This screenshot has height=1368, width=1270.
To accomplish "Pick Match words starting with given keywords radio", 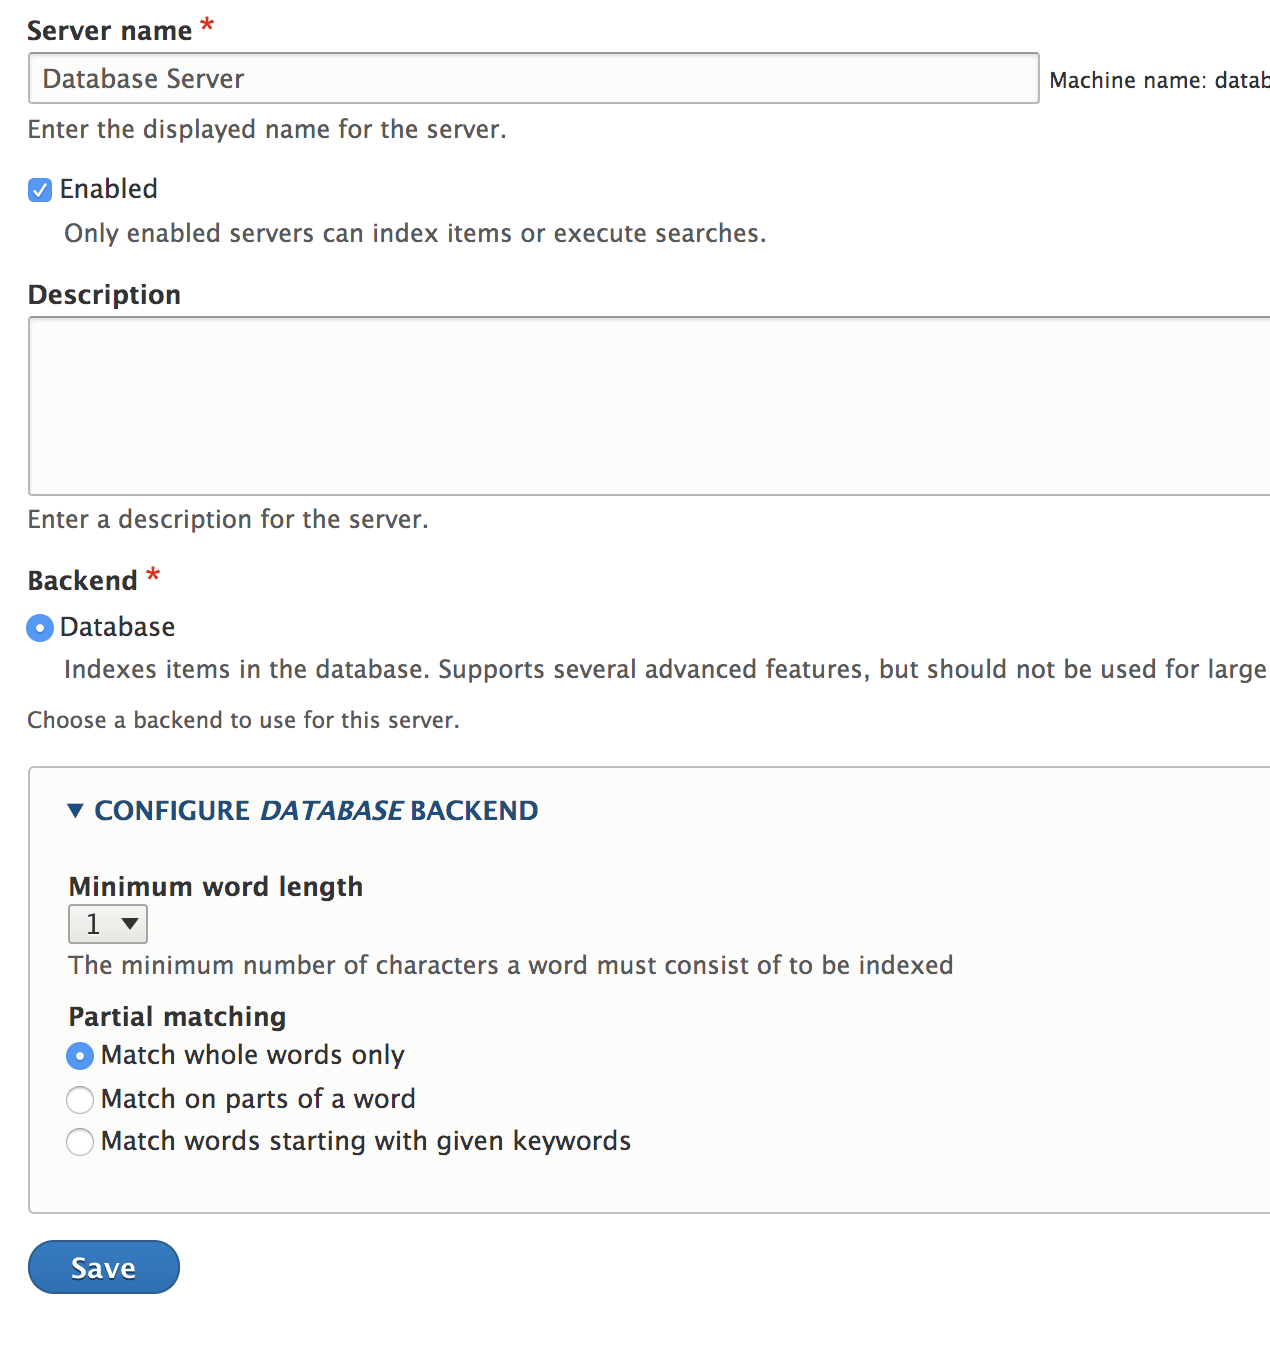I will click(x=80, y=1142).
